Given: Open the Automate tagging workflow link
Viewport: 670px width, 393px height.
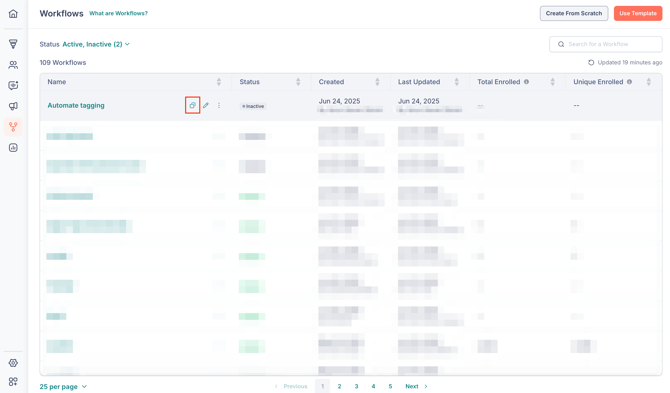Looking at the screenshot, I should point(76,105).
